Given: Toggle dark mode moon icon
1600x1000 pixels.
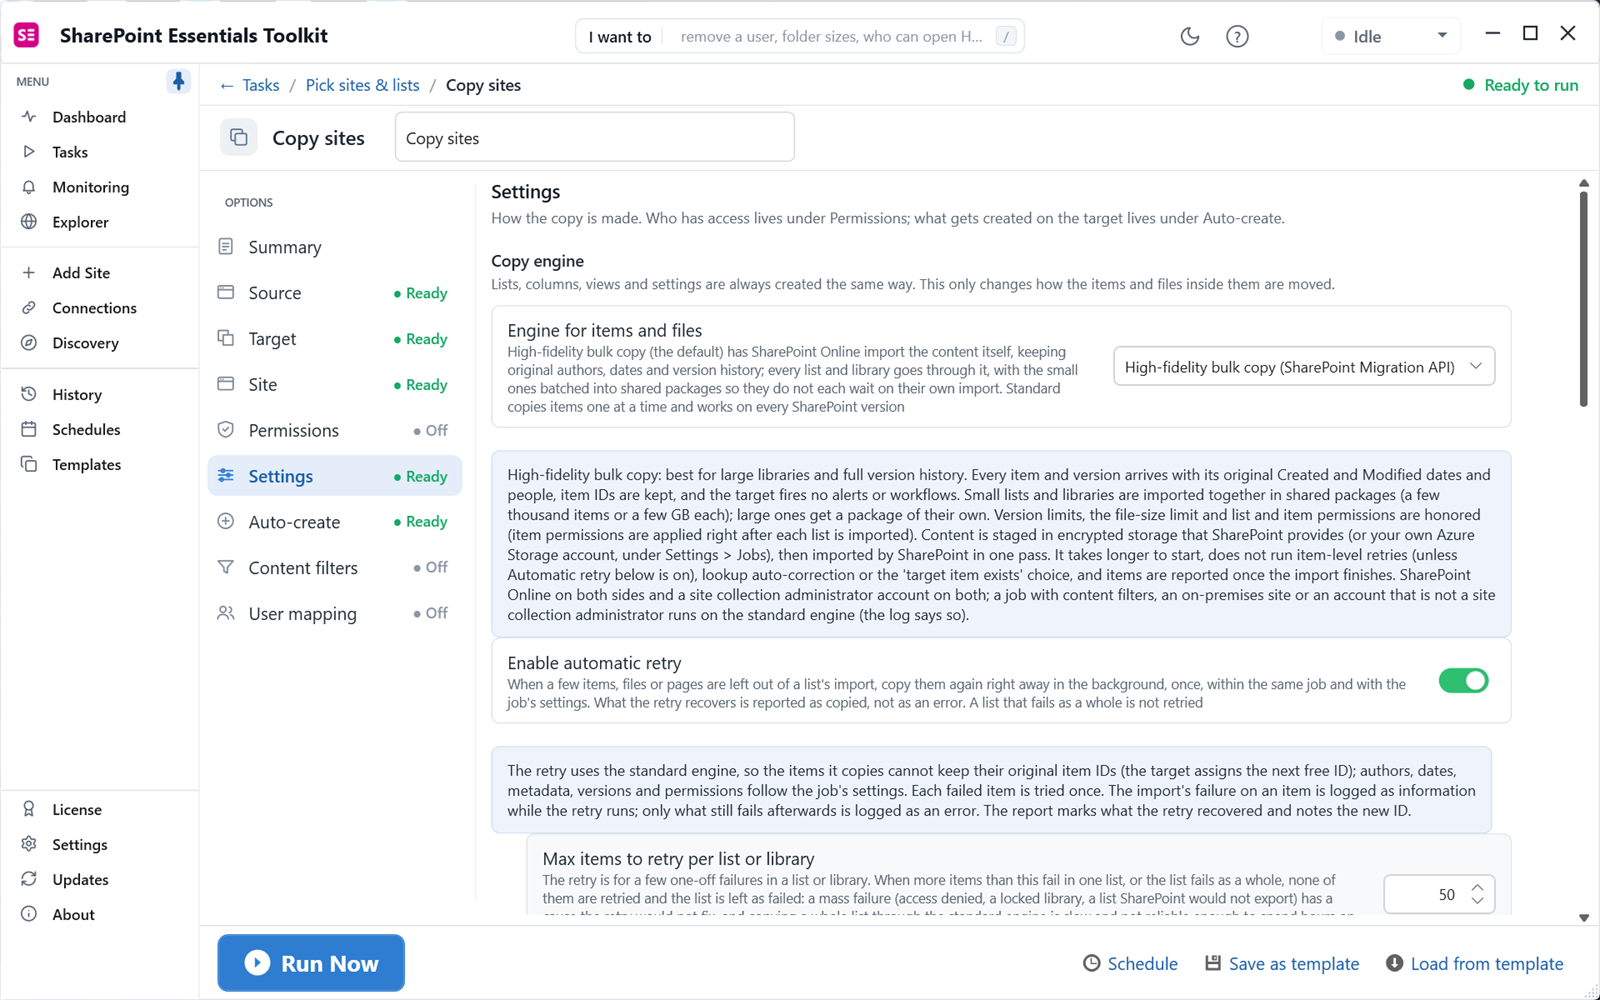Looking at the screenshot, I should click(1189, 36).
